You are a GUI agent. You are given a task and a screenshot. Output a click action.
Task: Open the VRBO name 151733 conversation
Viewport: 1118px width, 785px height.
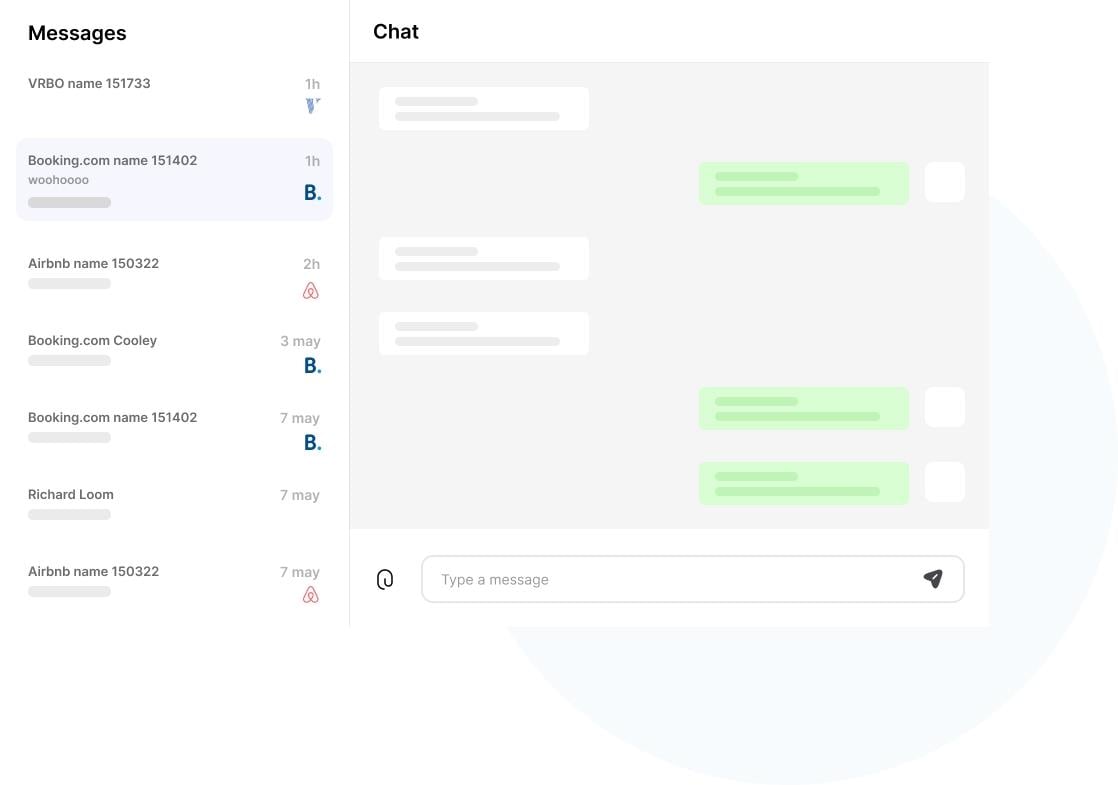tap(174, 96)
